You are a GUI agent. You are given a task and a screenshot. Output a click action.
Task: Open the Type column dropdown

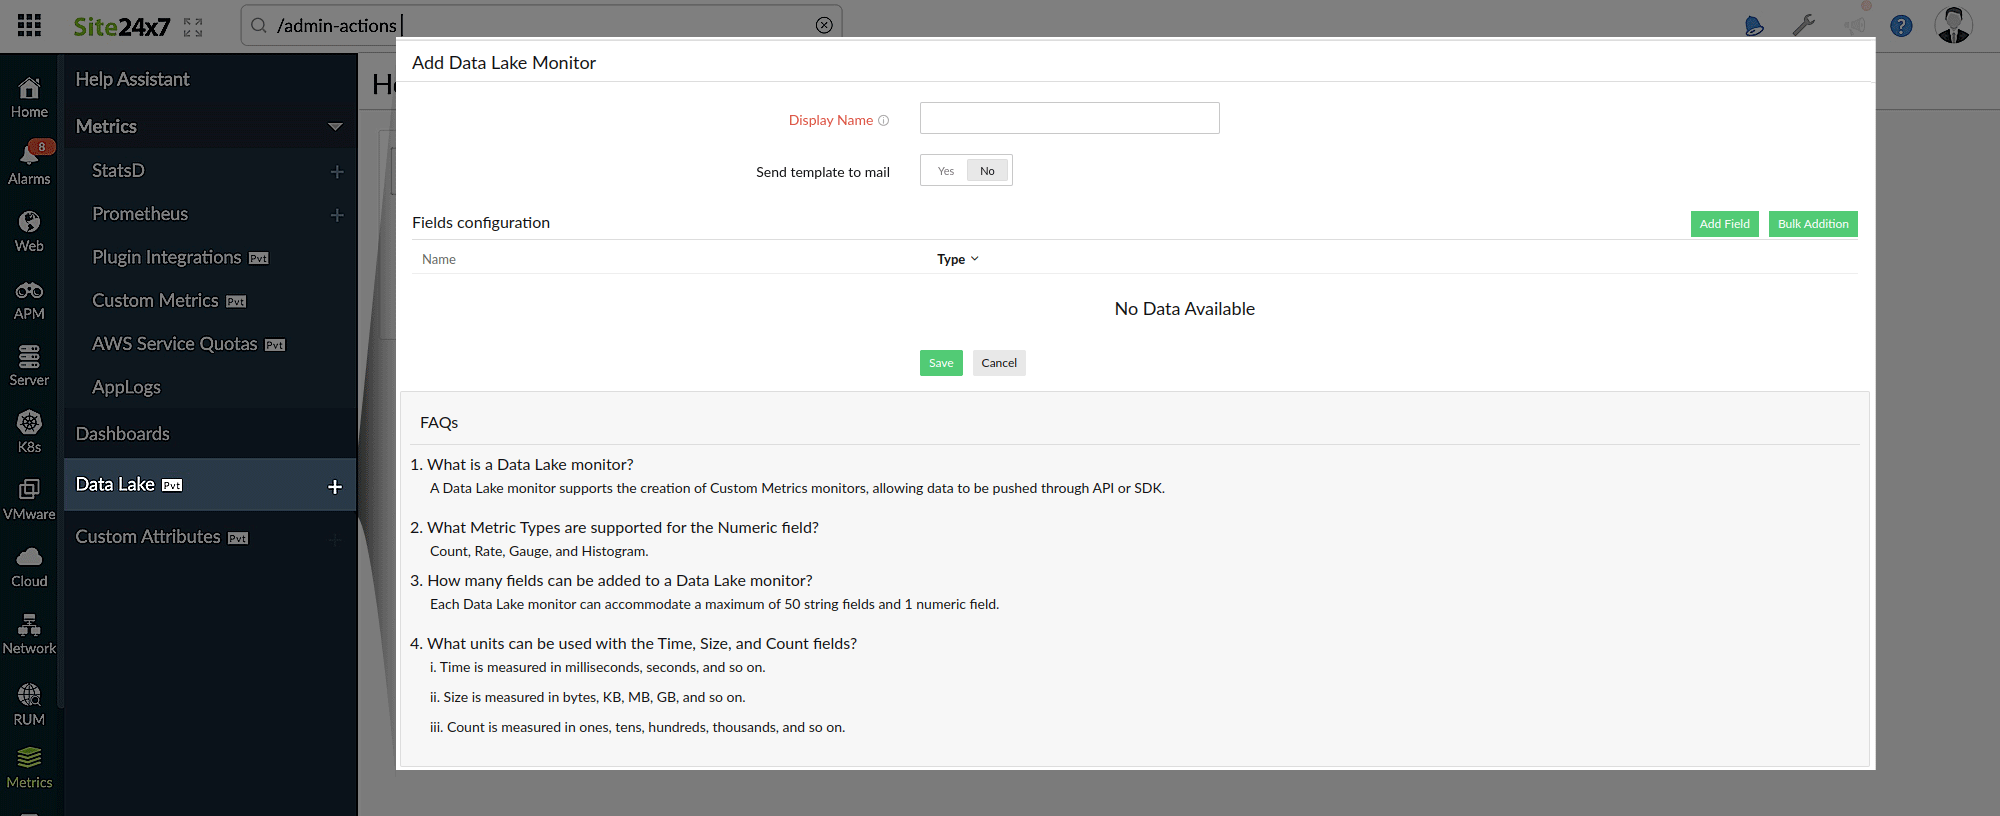click(x=958, y=259)
